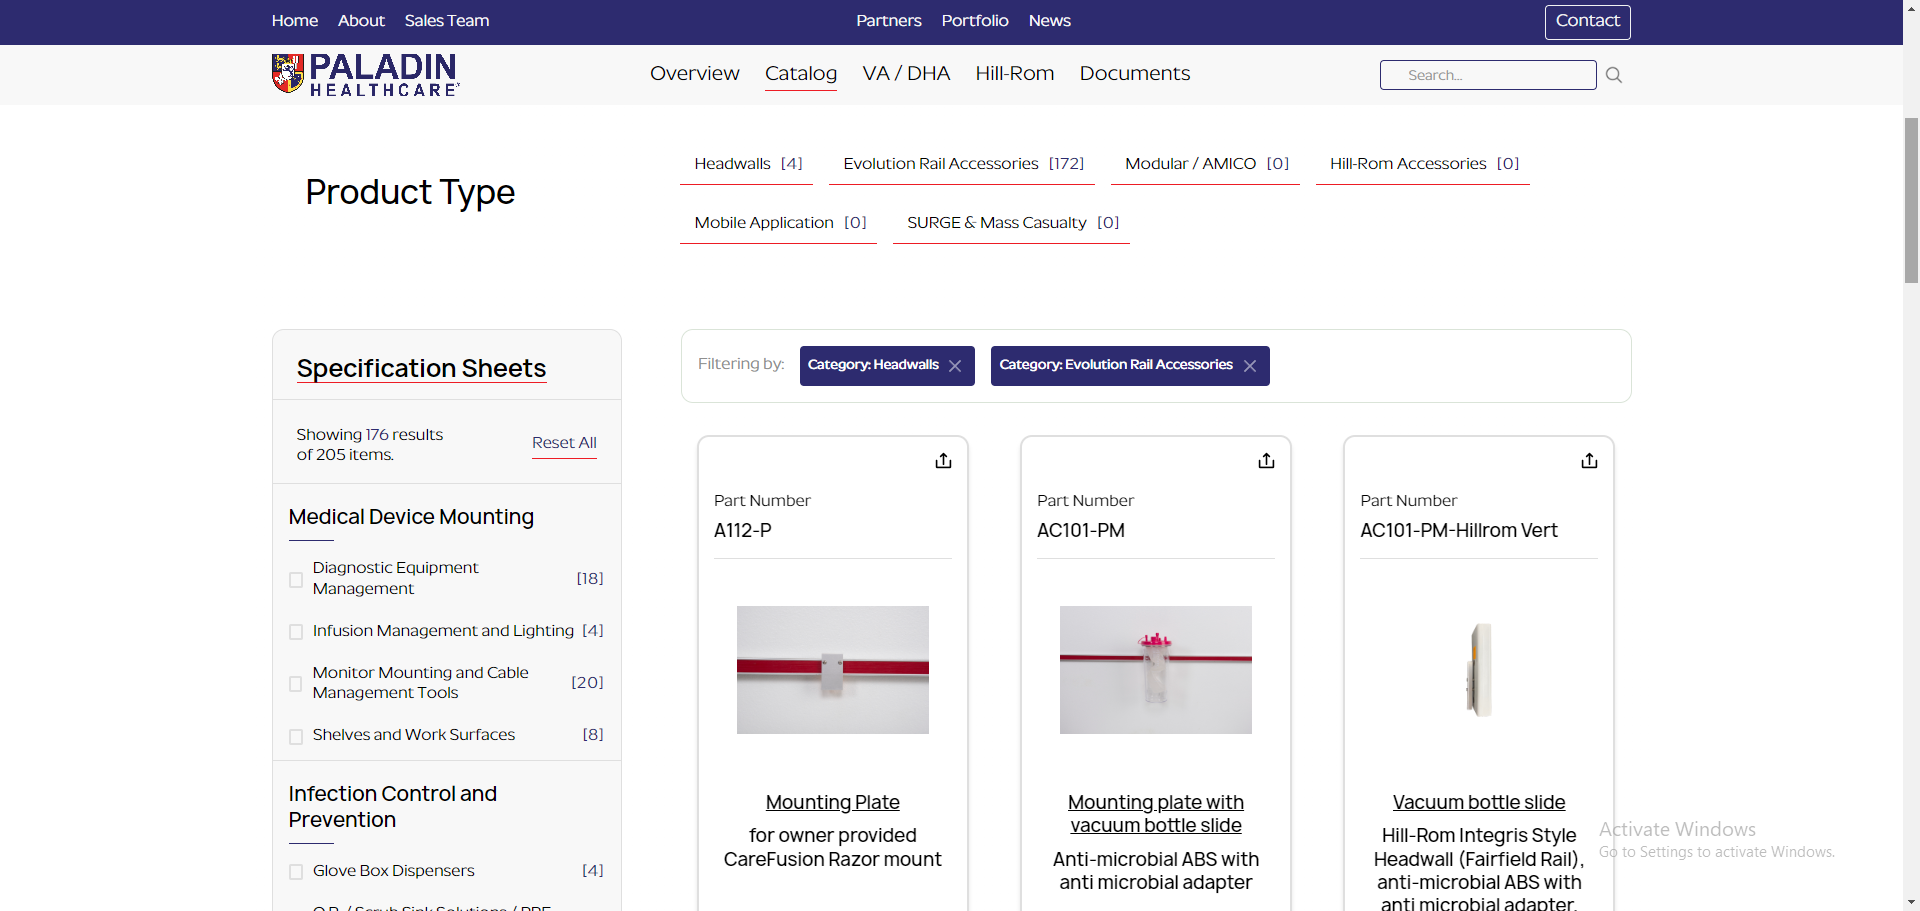Click the page vertical scrollbar thumb
The height and width of the screenshot is (911, 1920).
click(x=1911, y=200)
